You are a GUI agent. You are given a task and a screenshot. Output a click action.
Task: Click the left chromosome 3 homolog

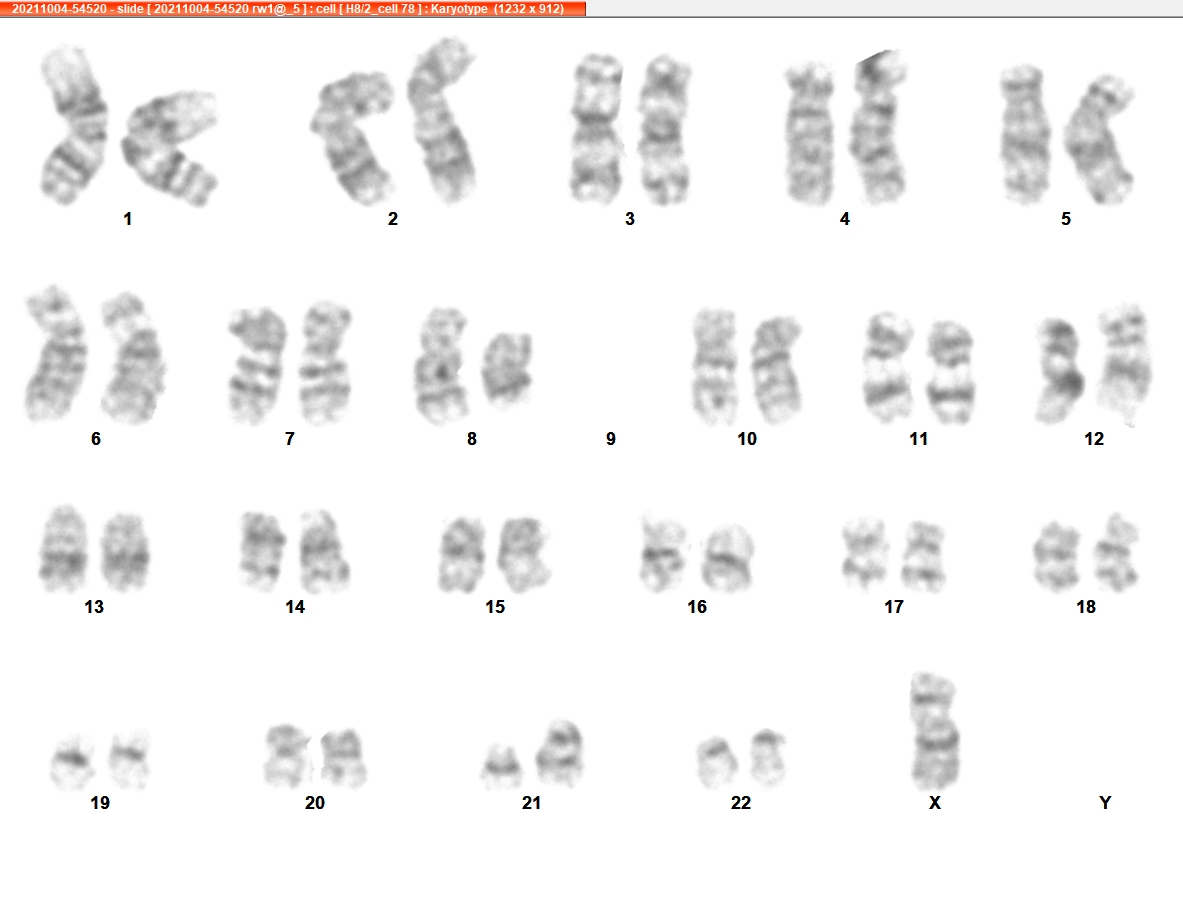point(597,128)
